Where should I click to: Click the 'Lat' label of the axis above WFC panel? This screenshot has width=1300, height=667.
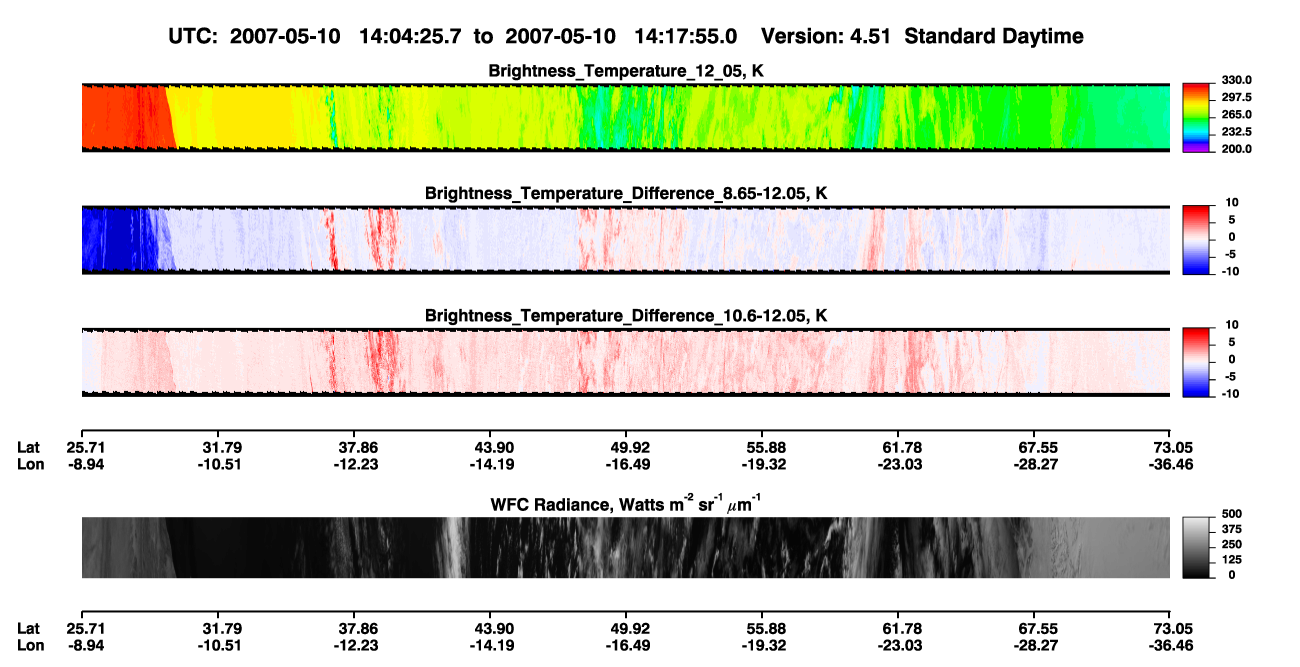coord(27,447)
